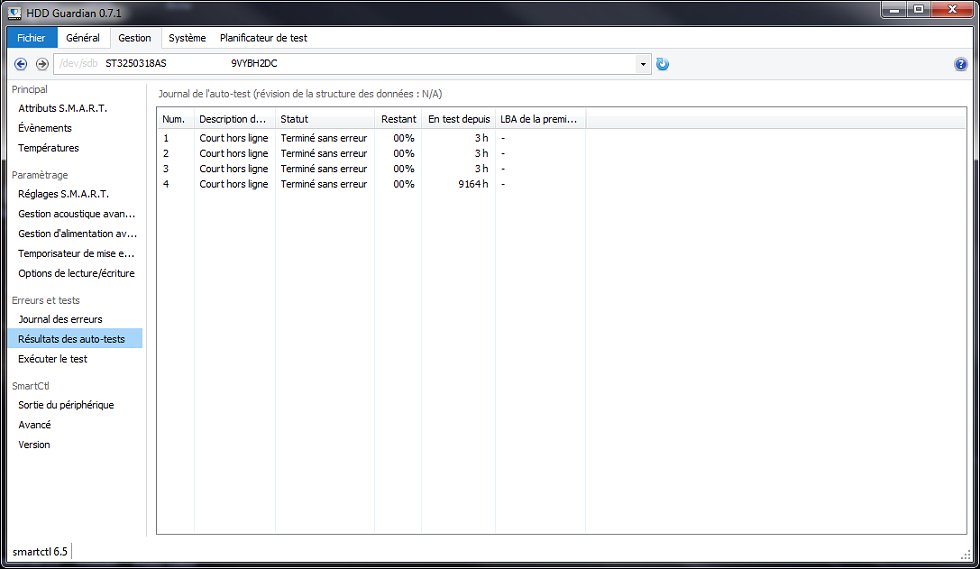Maximize the HDD Guardian window
Image resolution: width=980 pixels, height=569 pixels.
click(918, 10)
